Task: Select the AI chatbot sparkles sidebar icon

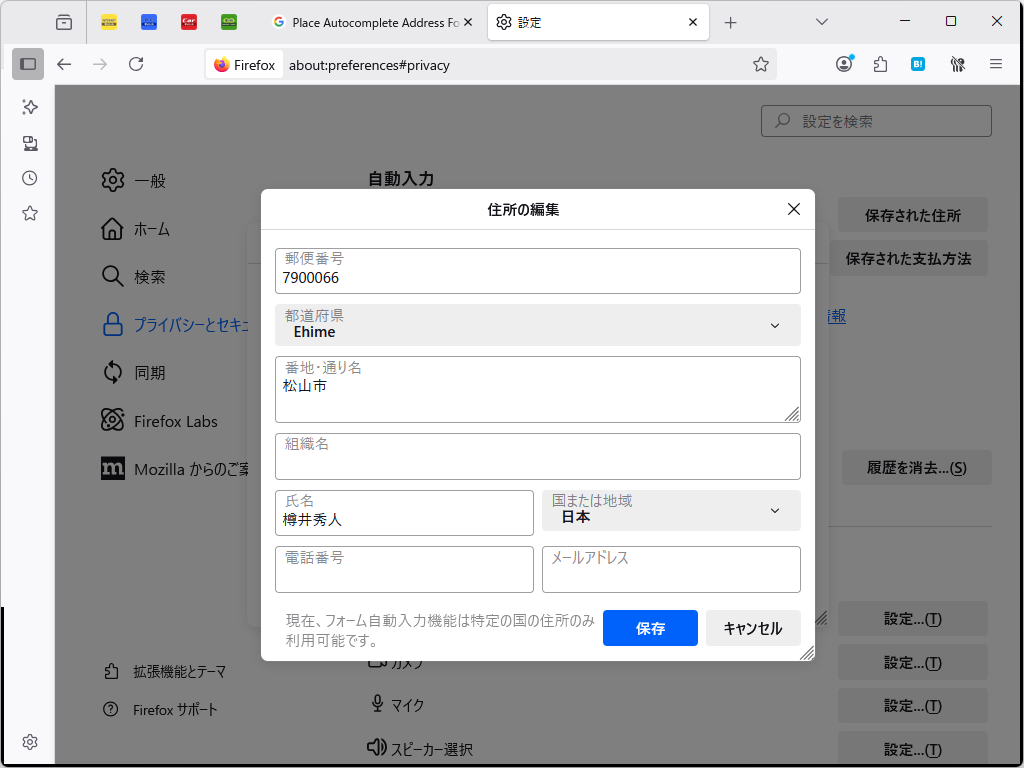Action: point(29,107)
